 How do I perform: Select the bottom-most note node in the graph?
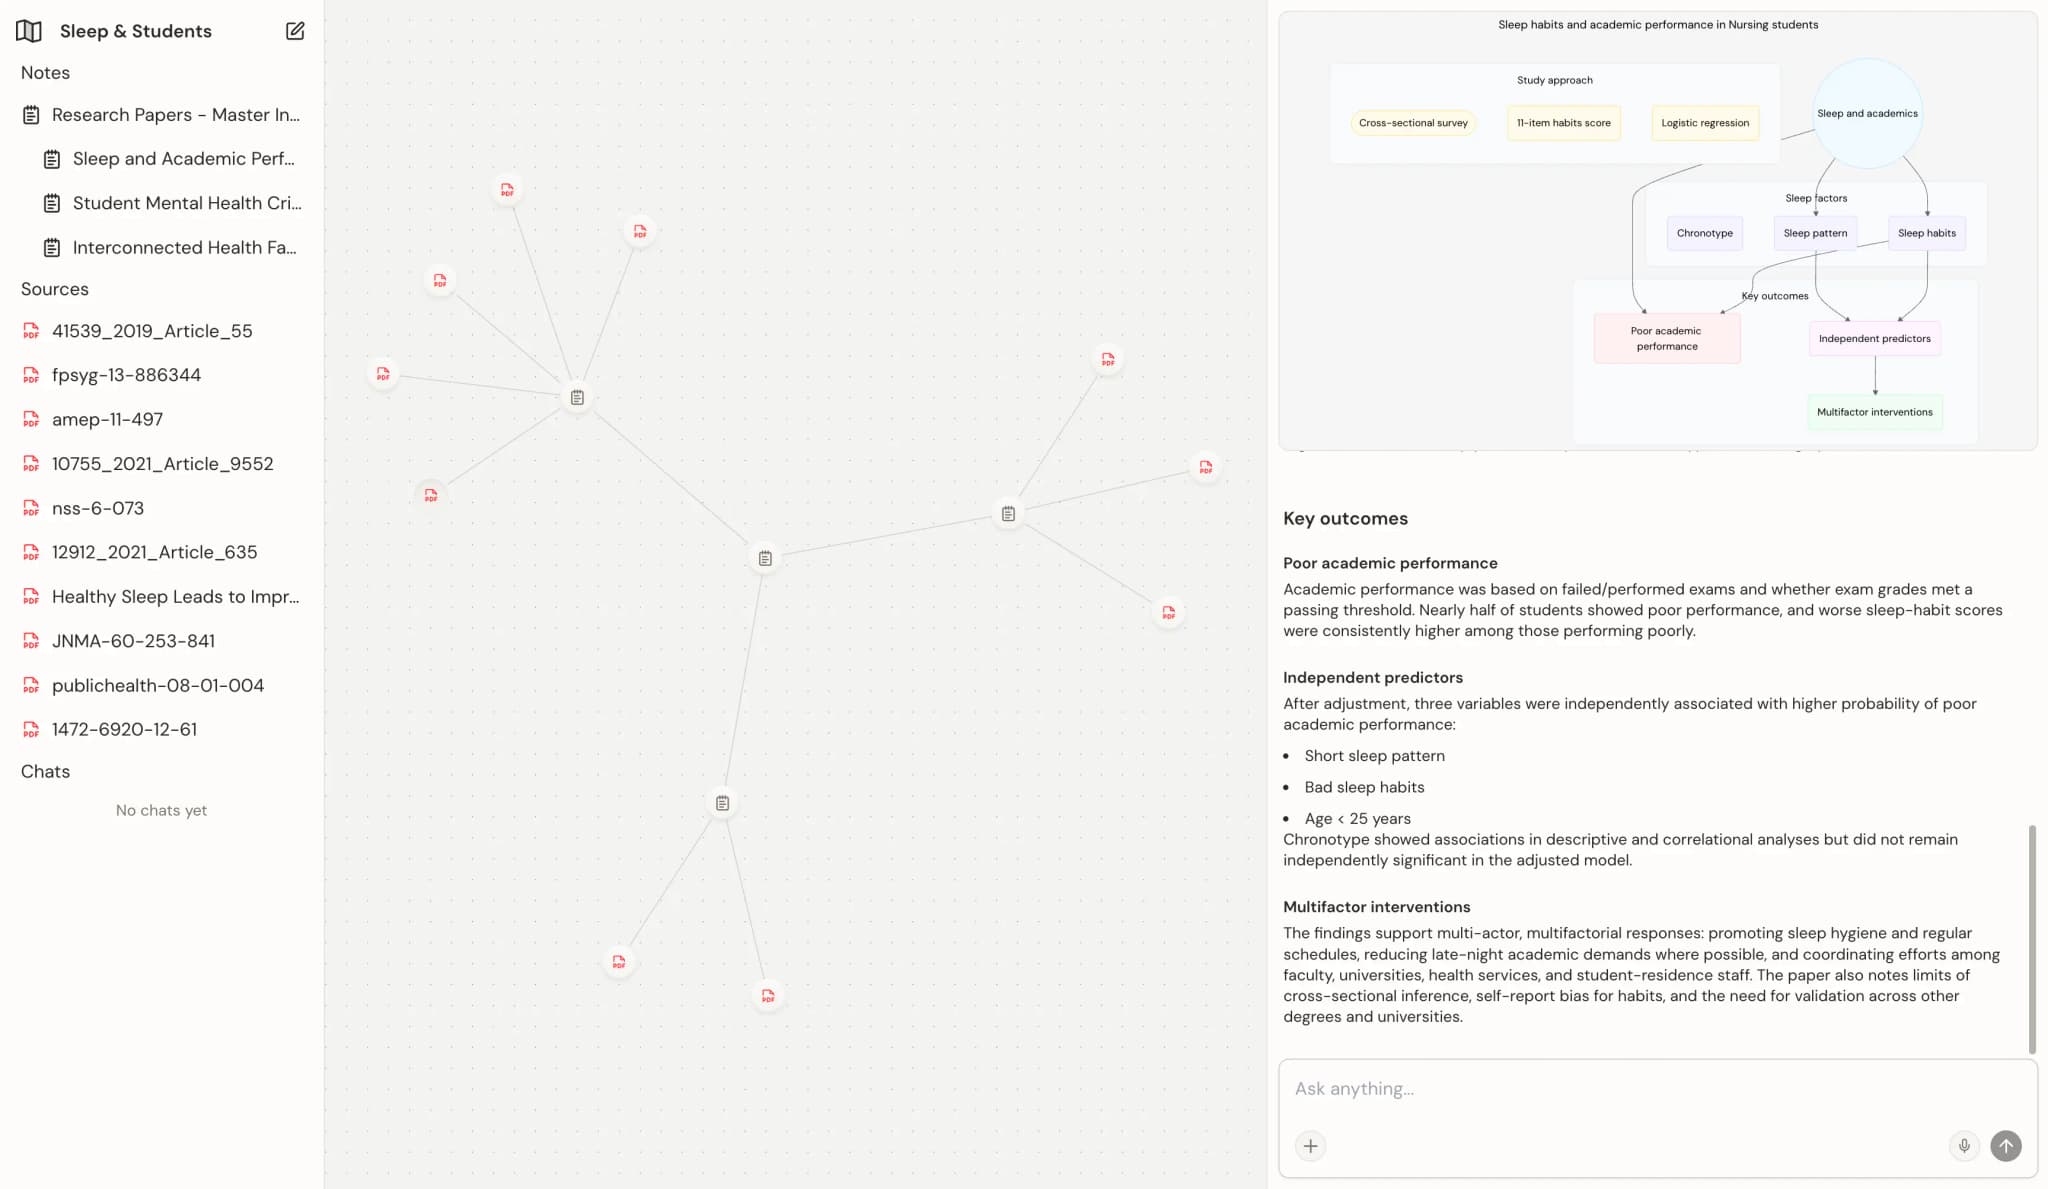click(x=722, y=802)
